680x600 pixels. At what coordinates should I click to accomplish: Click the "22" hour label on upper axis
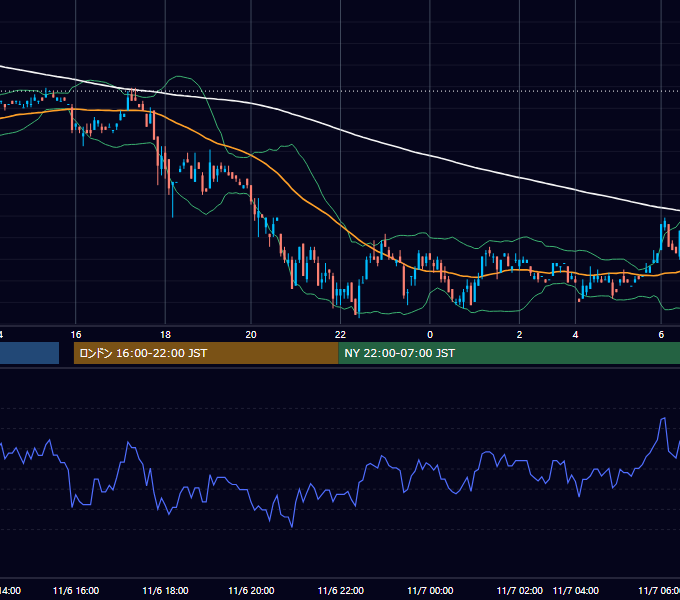pyautogui.click(x=340, y=335)
